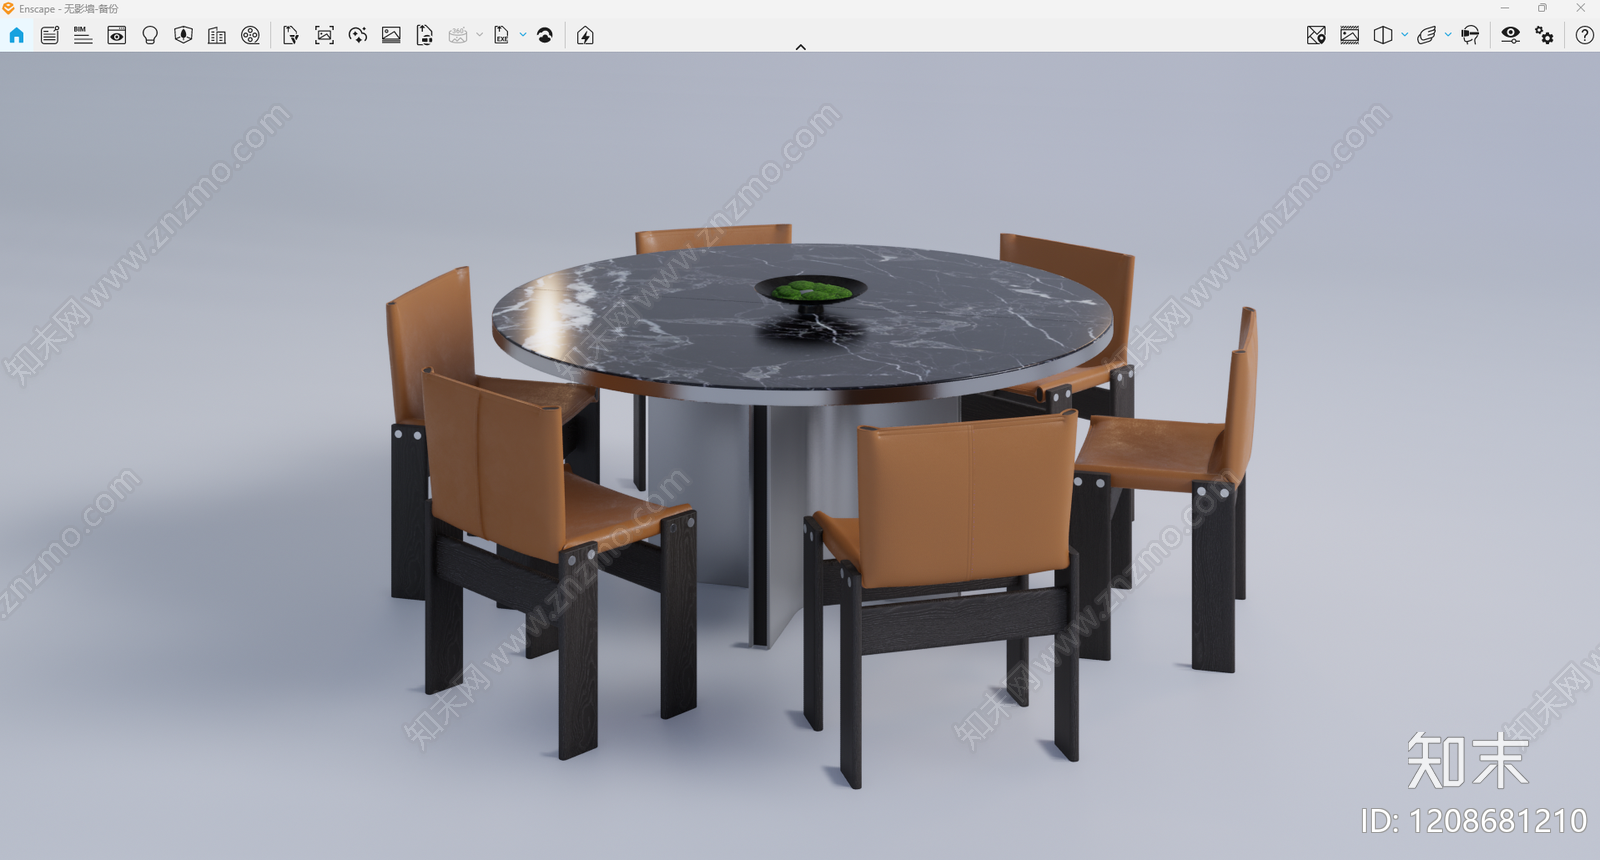Open the site context map icon
Viewport: 1600px width, 860px height.
[x=183, y=35]
